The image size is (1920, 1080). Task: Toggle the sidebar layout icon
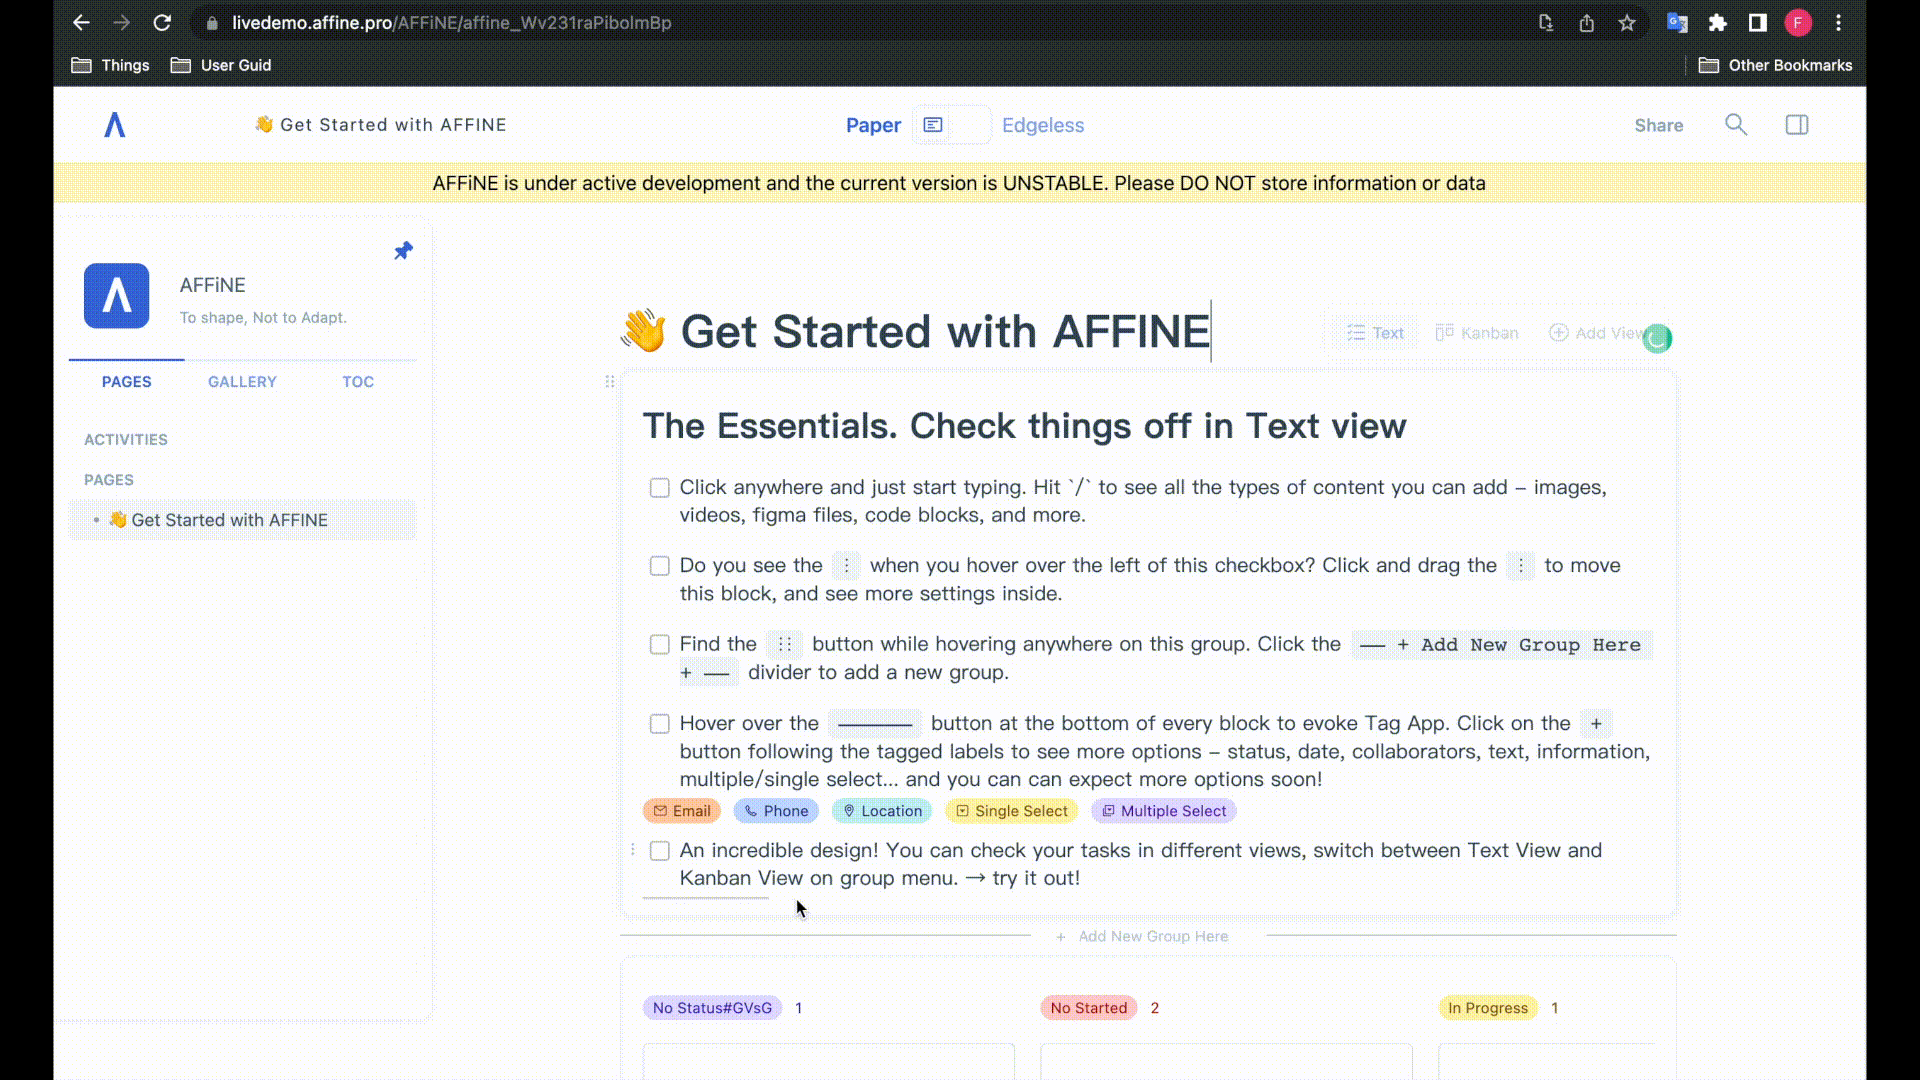coord(1797,125)
